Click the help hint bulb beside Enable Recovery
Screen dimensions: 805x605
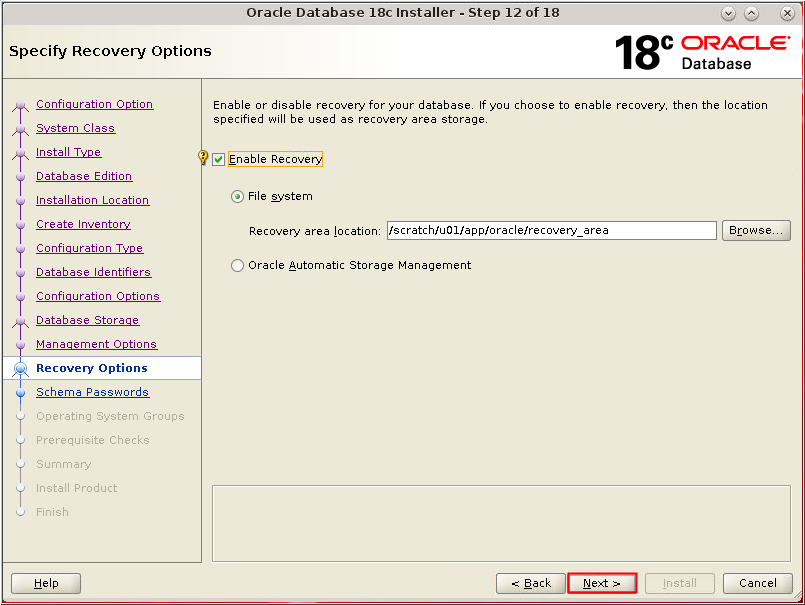(x=203, y=157)
